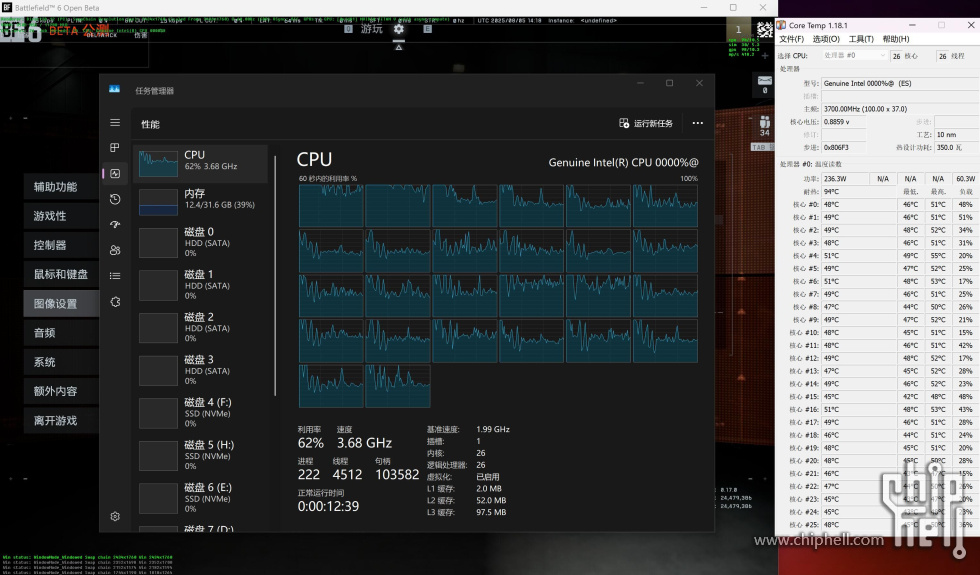Open 选项(O) menu in Core Temp
Screen dimensions: 980x575
[x=826, y=39]
